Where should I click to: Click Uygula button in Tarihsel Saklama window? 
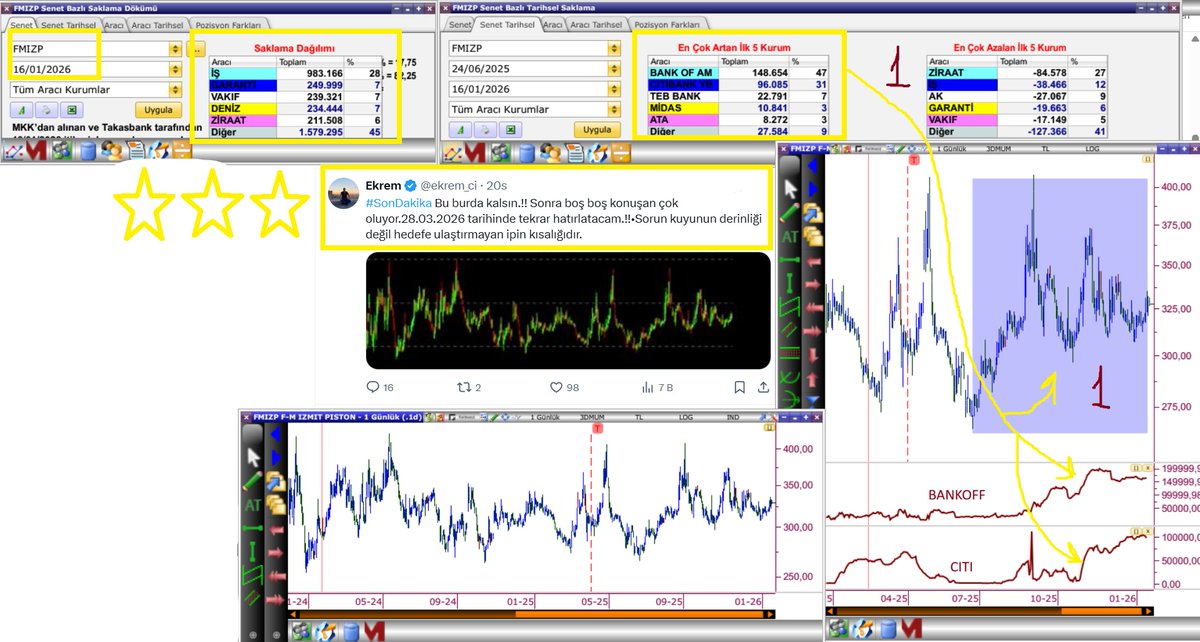coord(598,130)
